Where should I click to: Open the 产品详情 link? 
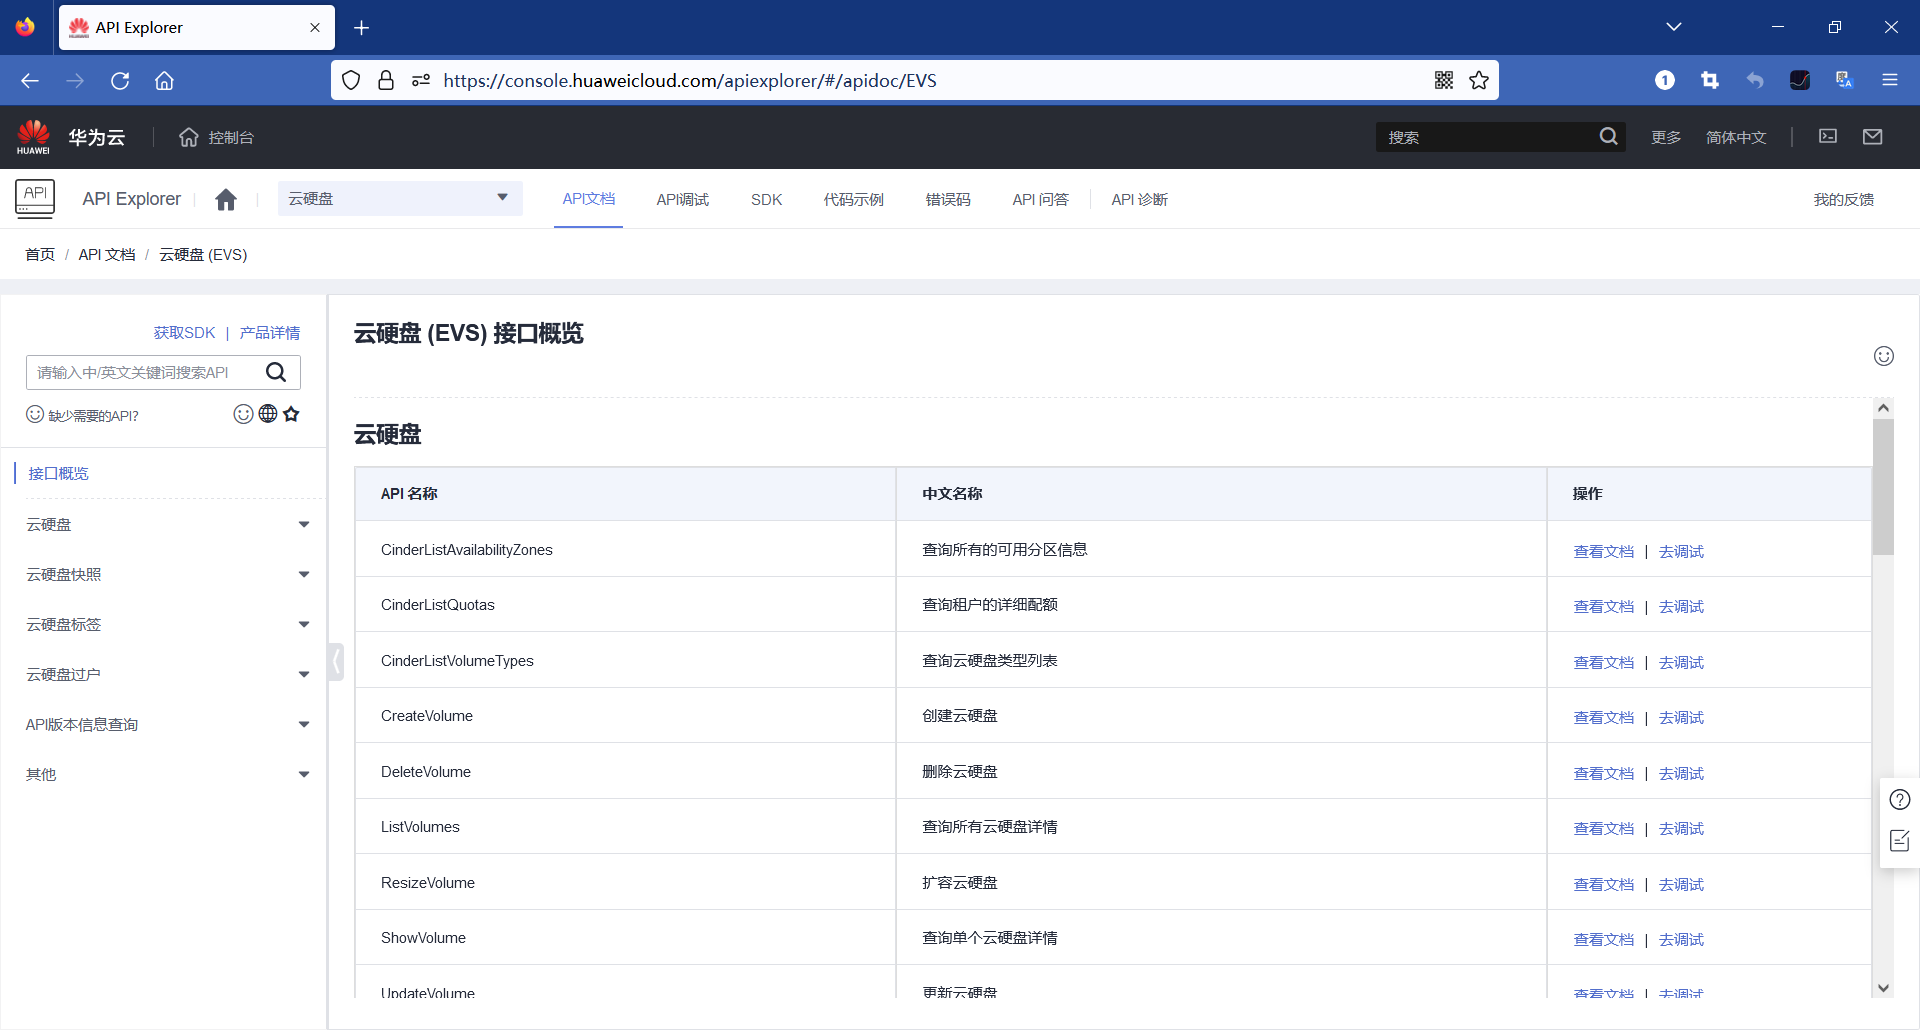(270, 332)
